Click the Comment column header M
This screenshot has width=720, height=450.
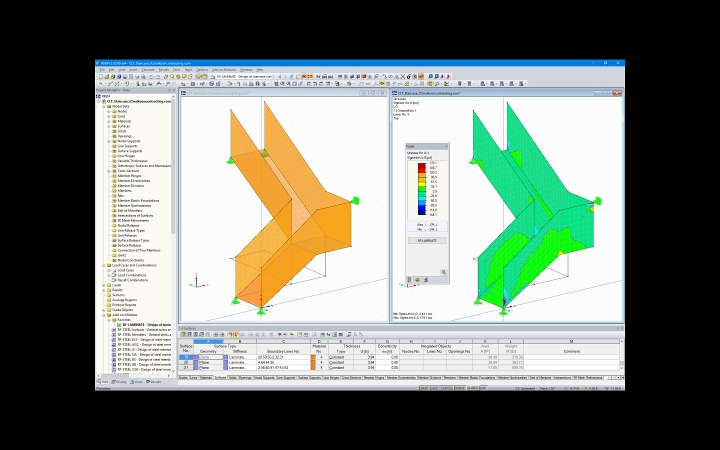click(571, 342)
